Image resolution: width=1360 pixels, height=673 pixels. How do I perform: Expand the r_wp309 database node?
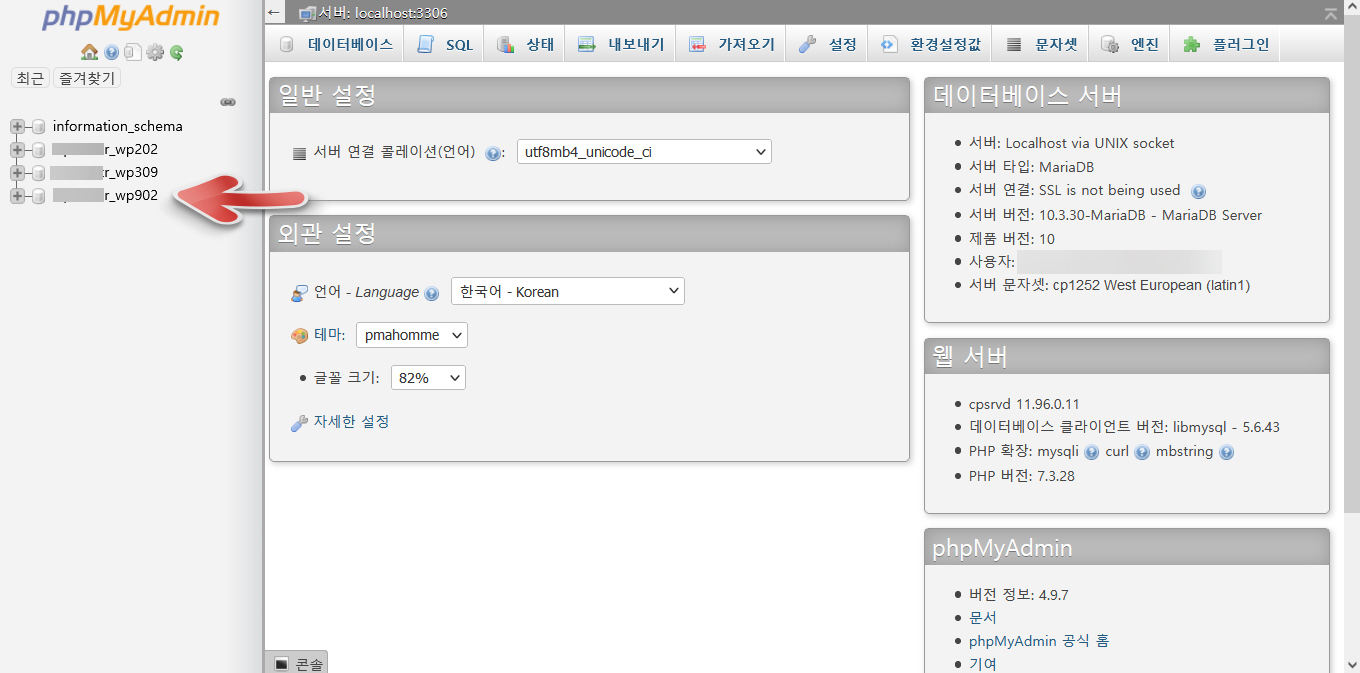17,172
